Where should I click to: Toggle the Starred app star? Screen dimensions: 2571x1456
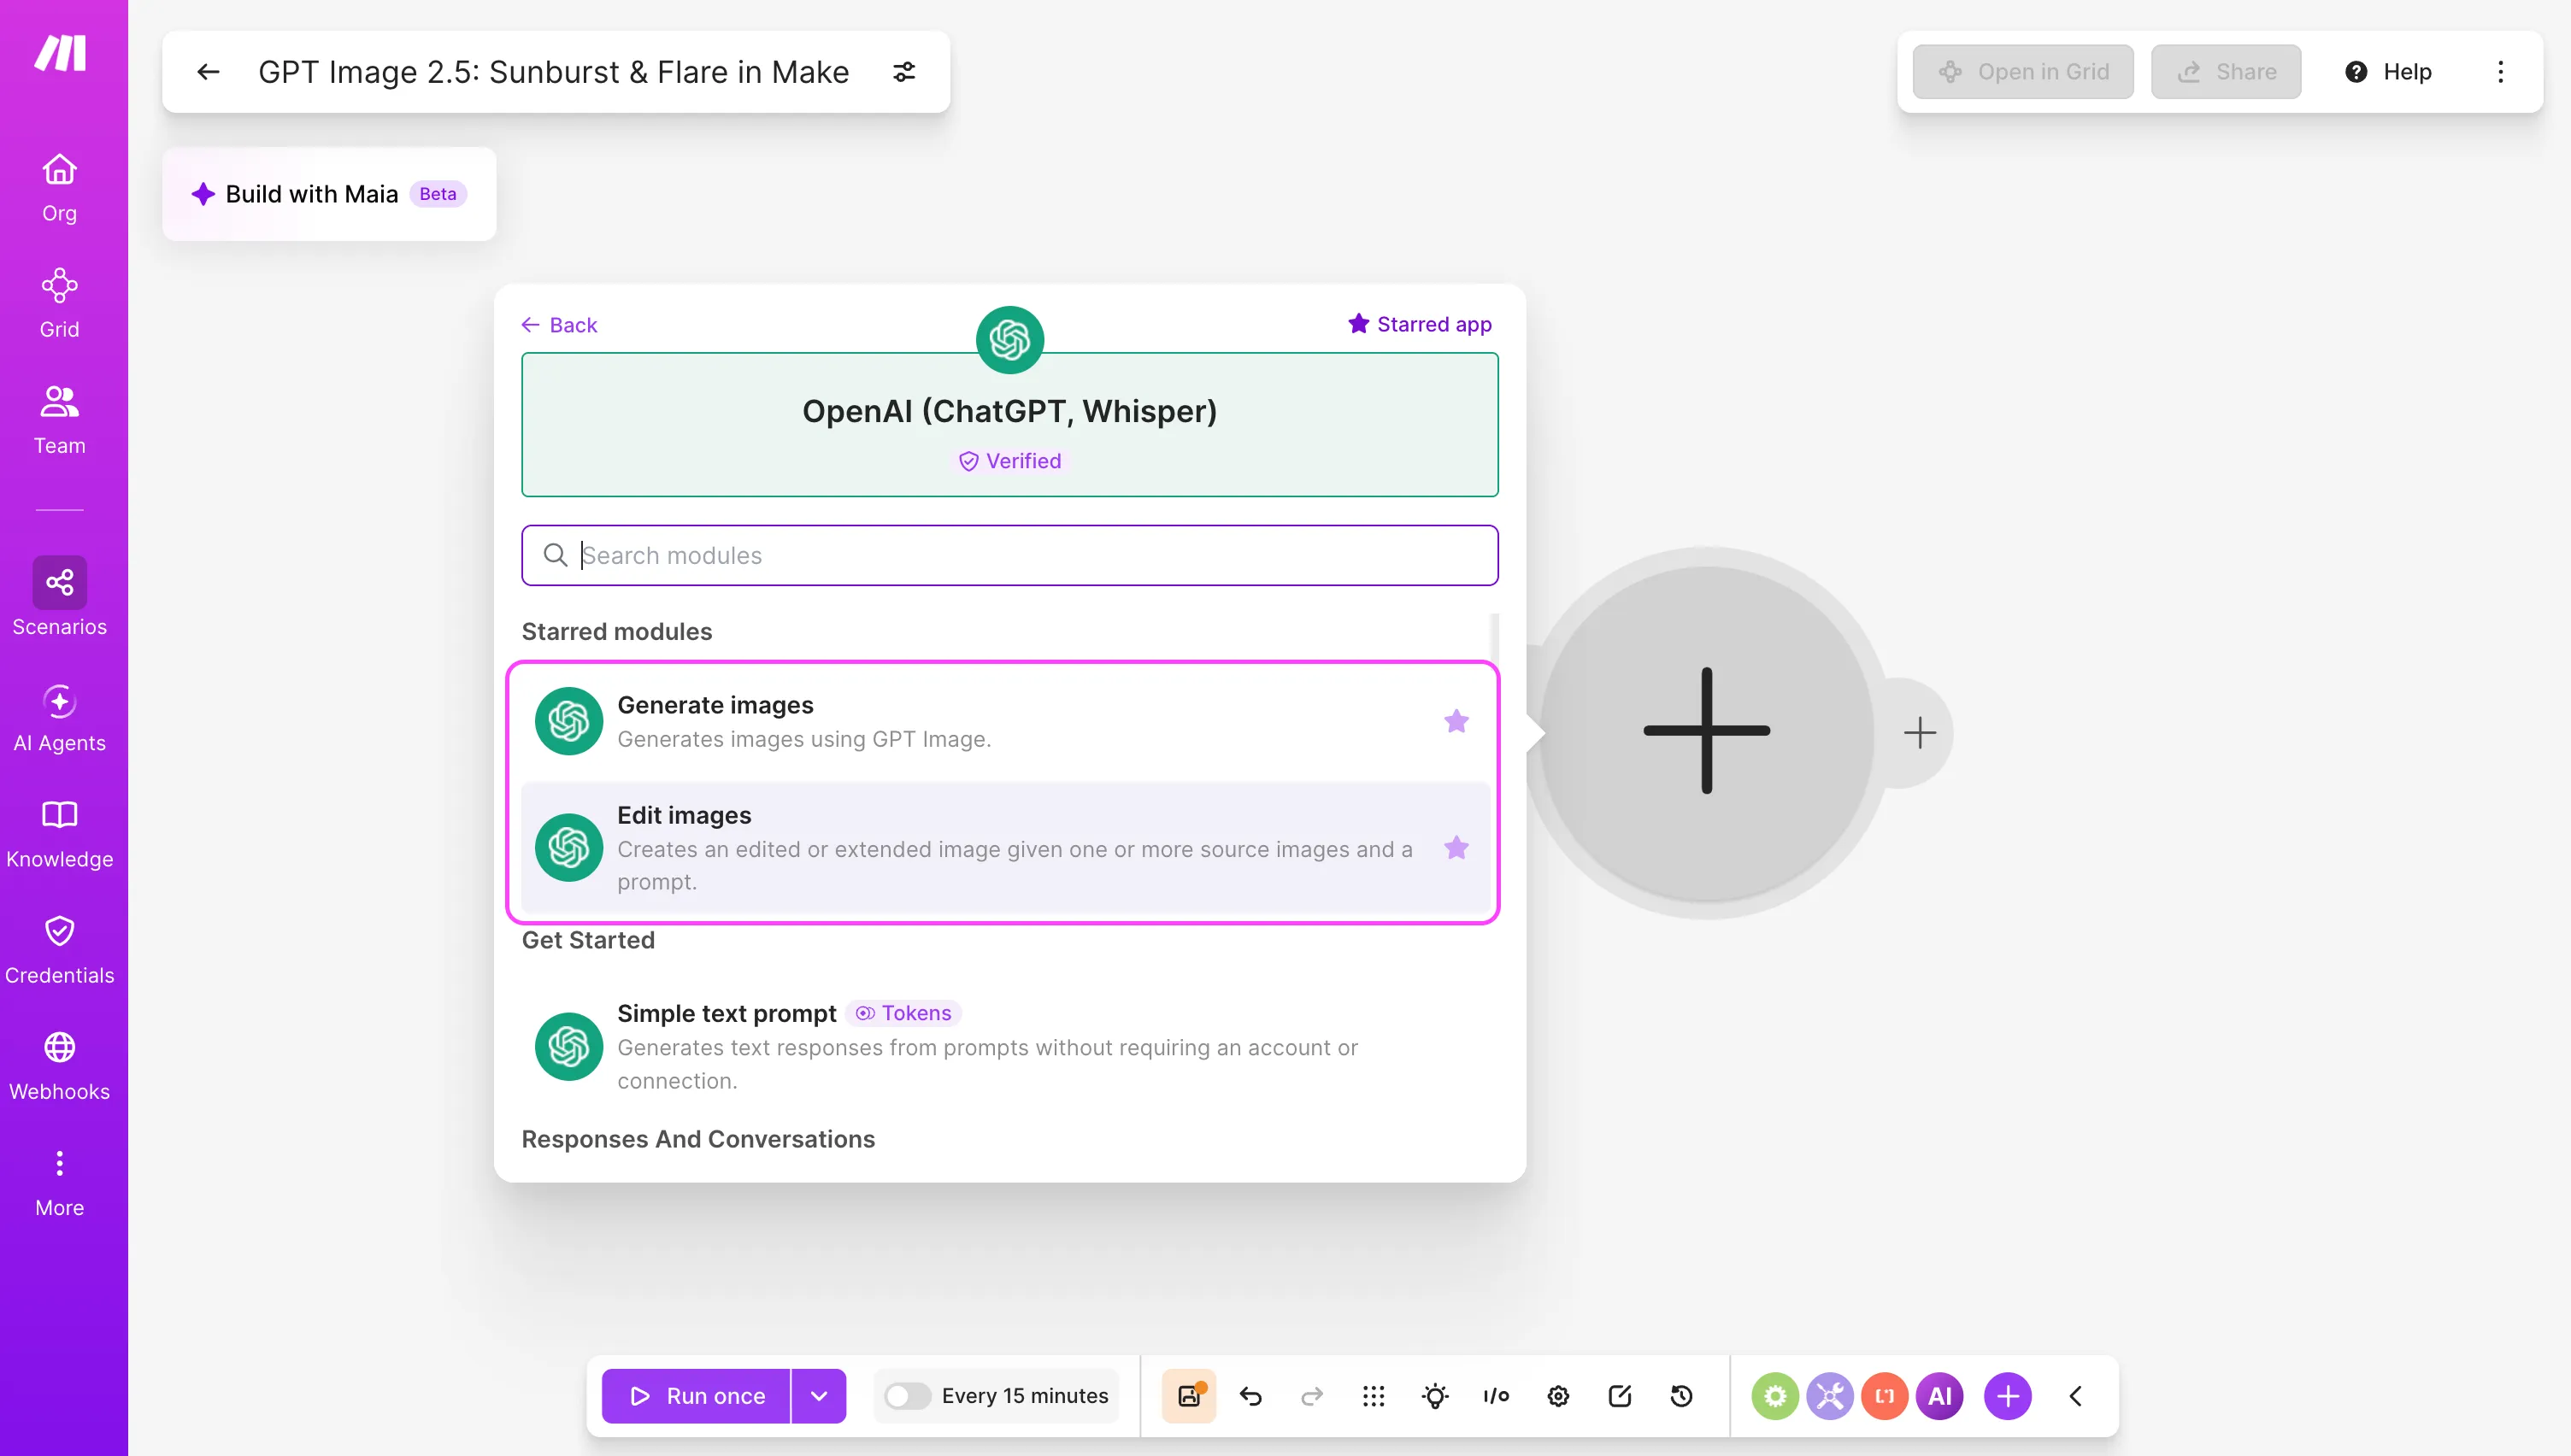1419,324
